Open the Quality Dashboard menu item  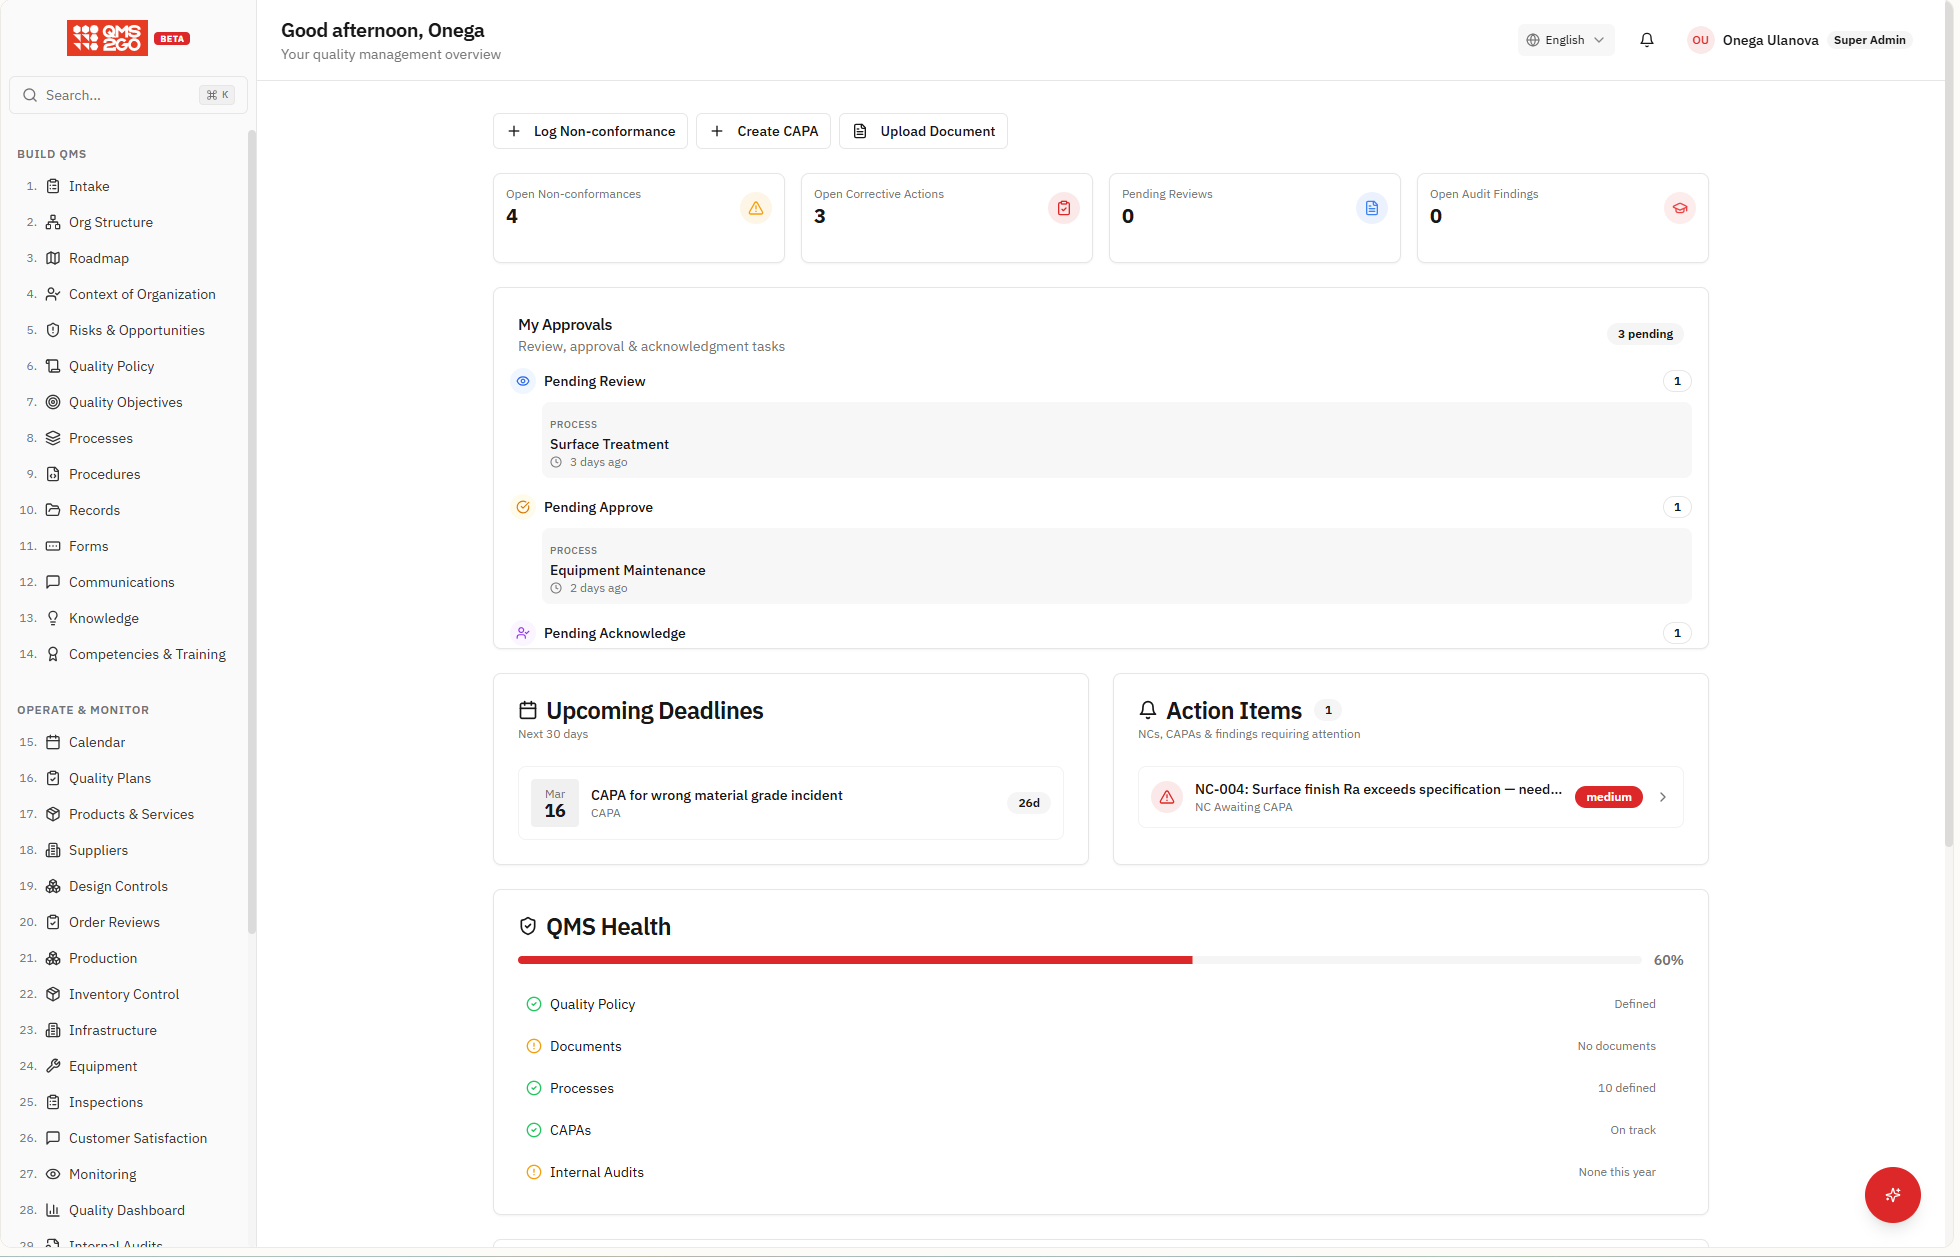(126, 1210)
